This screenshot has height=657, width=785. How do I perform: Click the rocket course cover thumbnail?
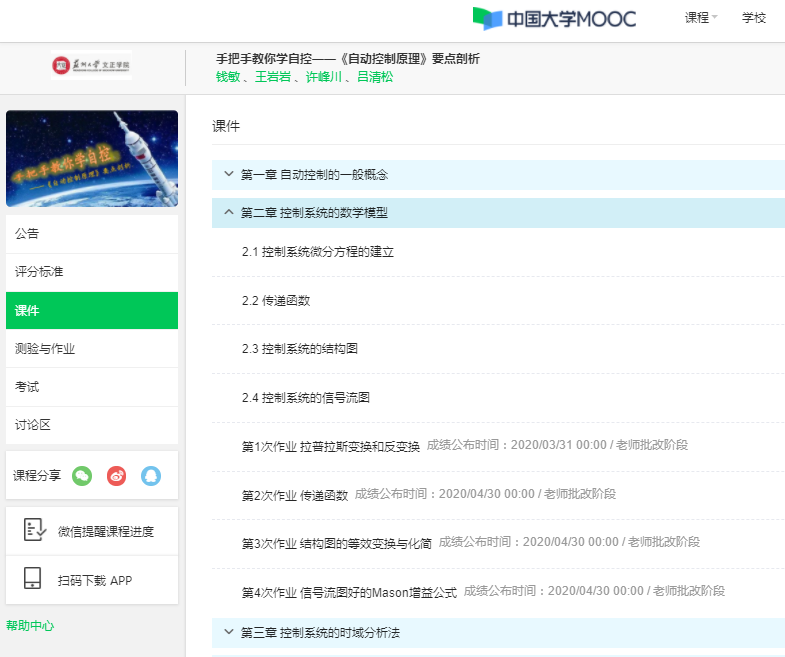point(92,159)
